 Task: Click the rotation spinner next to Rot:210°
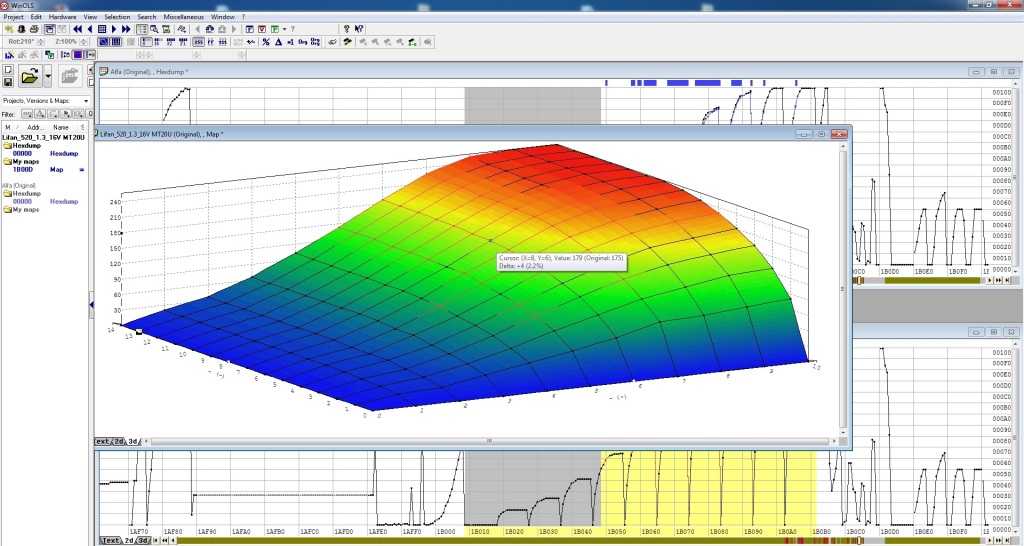[41, 42]
